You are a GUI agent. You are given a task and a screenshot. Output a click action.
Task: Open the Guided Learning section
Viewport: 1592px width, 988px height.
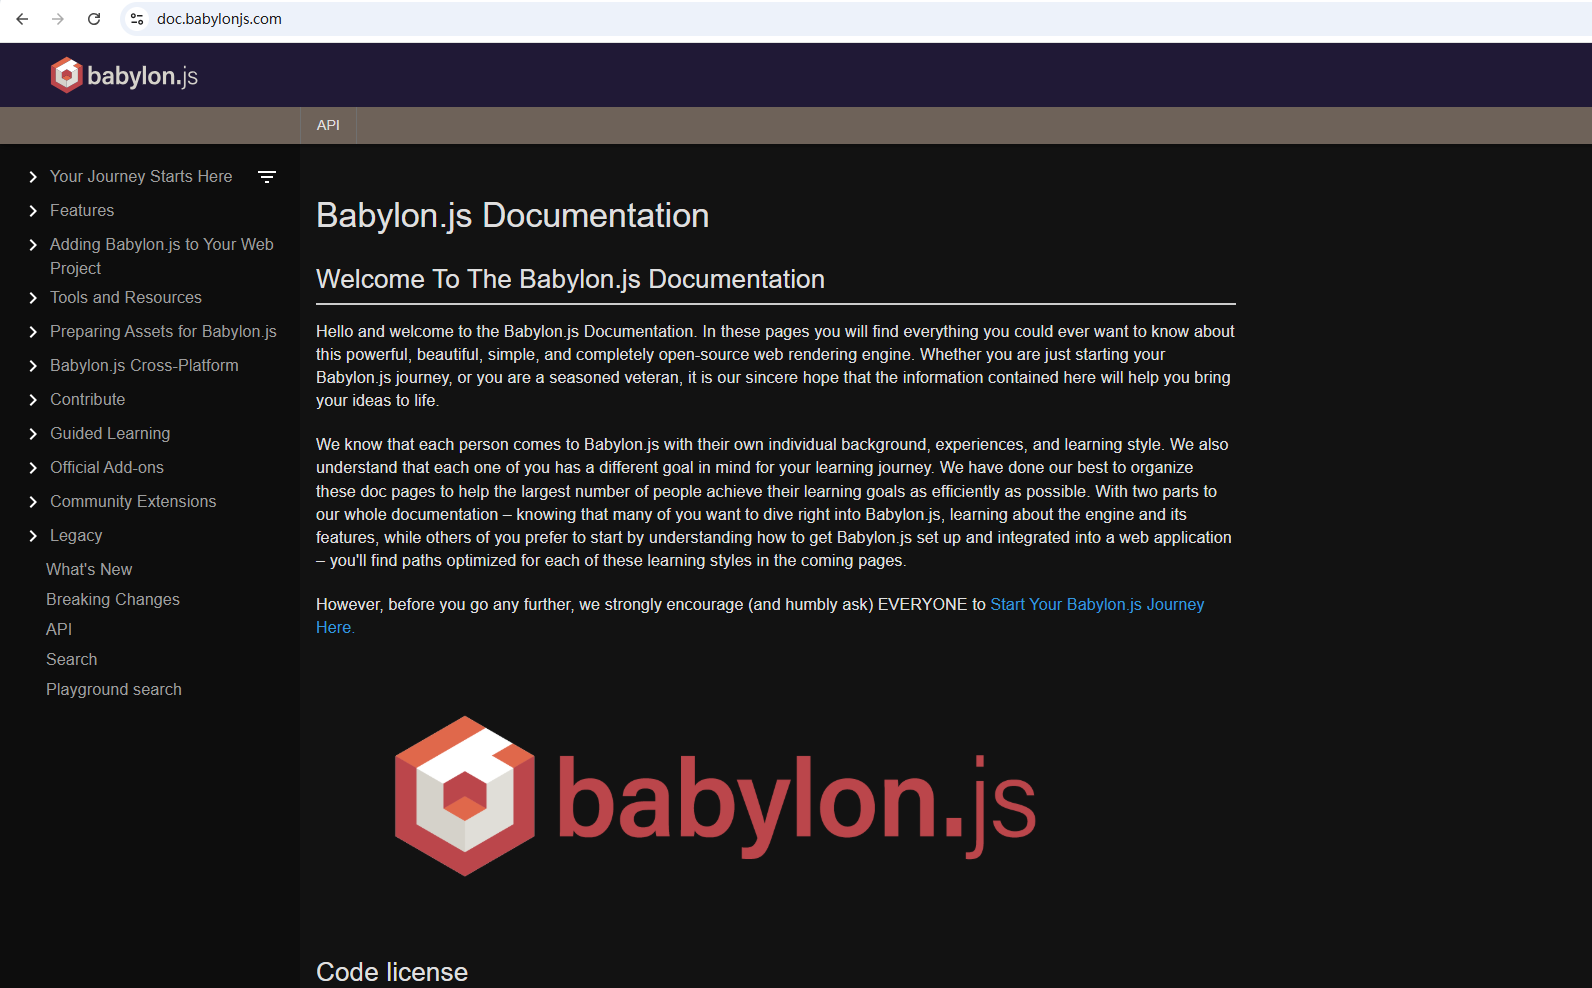coord(110,433)
